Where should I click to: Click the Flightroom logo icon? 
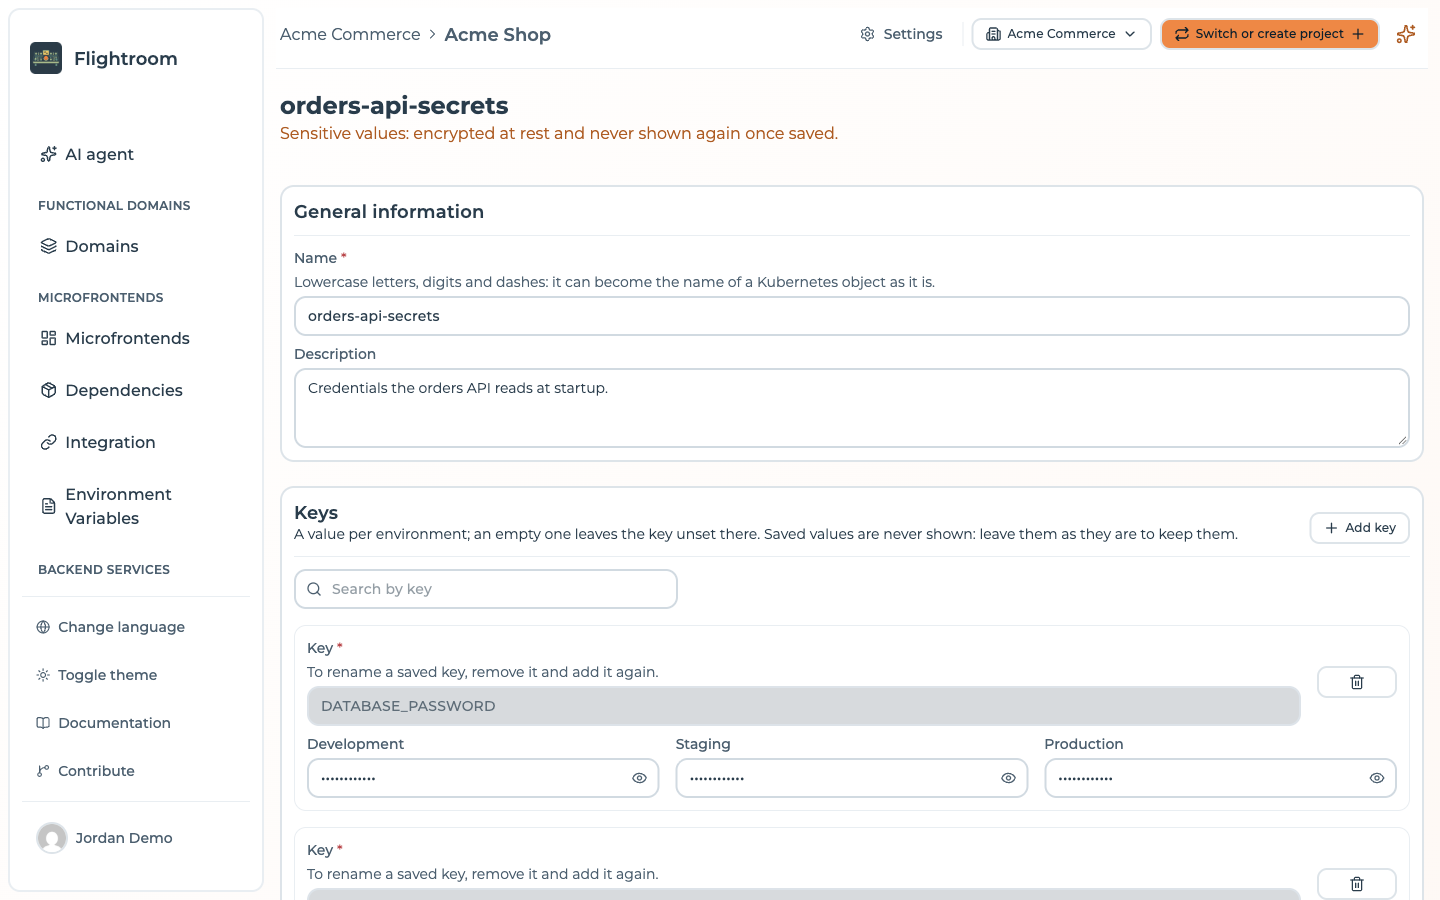tap(46, 58)
